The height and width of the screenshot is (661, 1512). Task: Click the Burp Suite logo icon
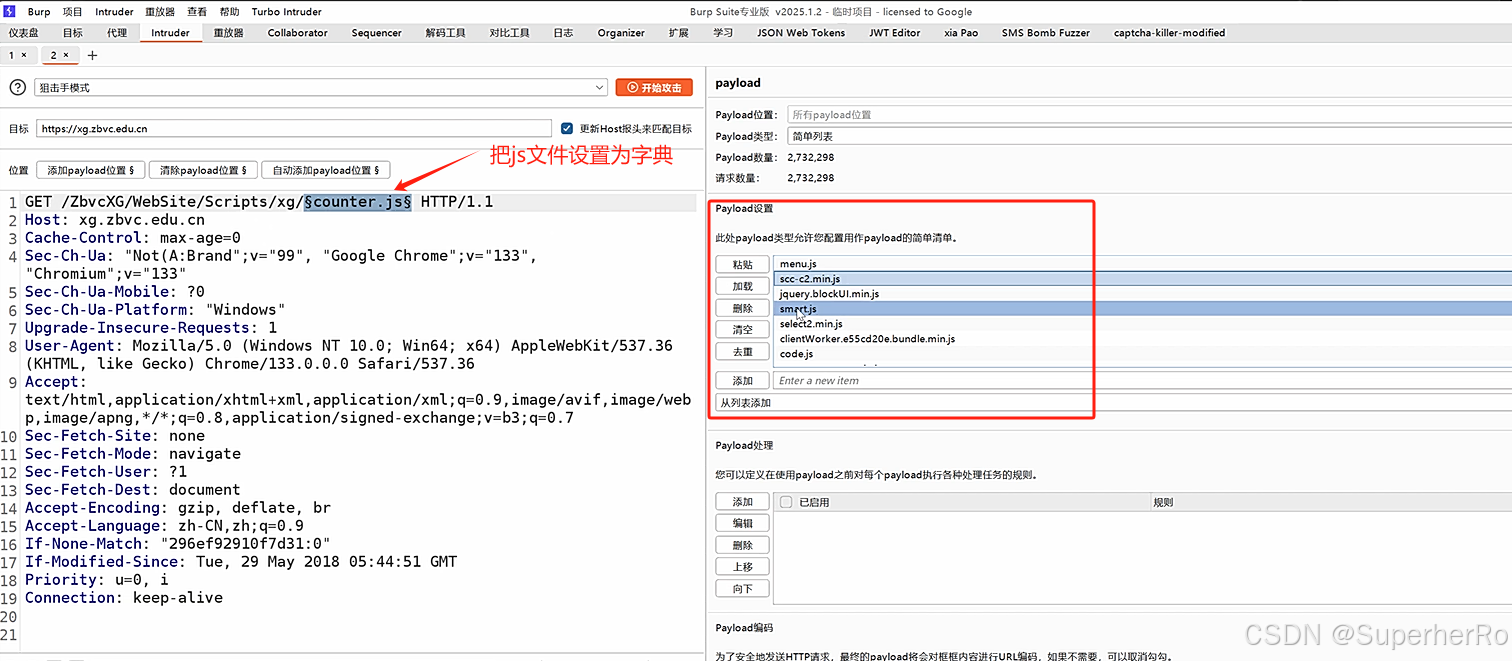click(x=9, y=11)
